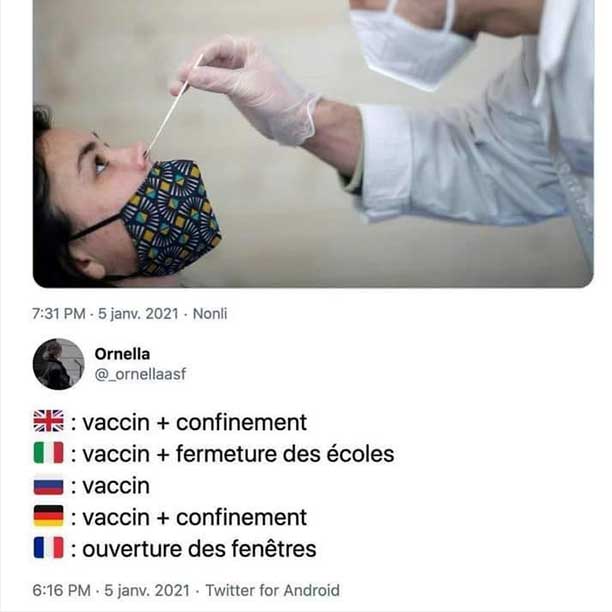The width and height of the screenshot is (612, 612).
Task: Click the lone 'vaccin' line text
Action: coord(116,486)
